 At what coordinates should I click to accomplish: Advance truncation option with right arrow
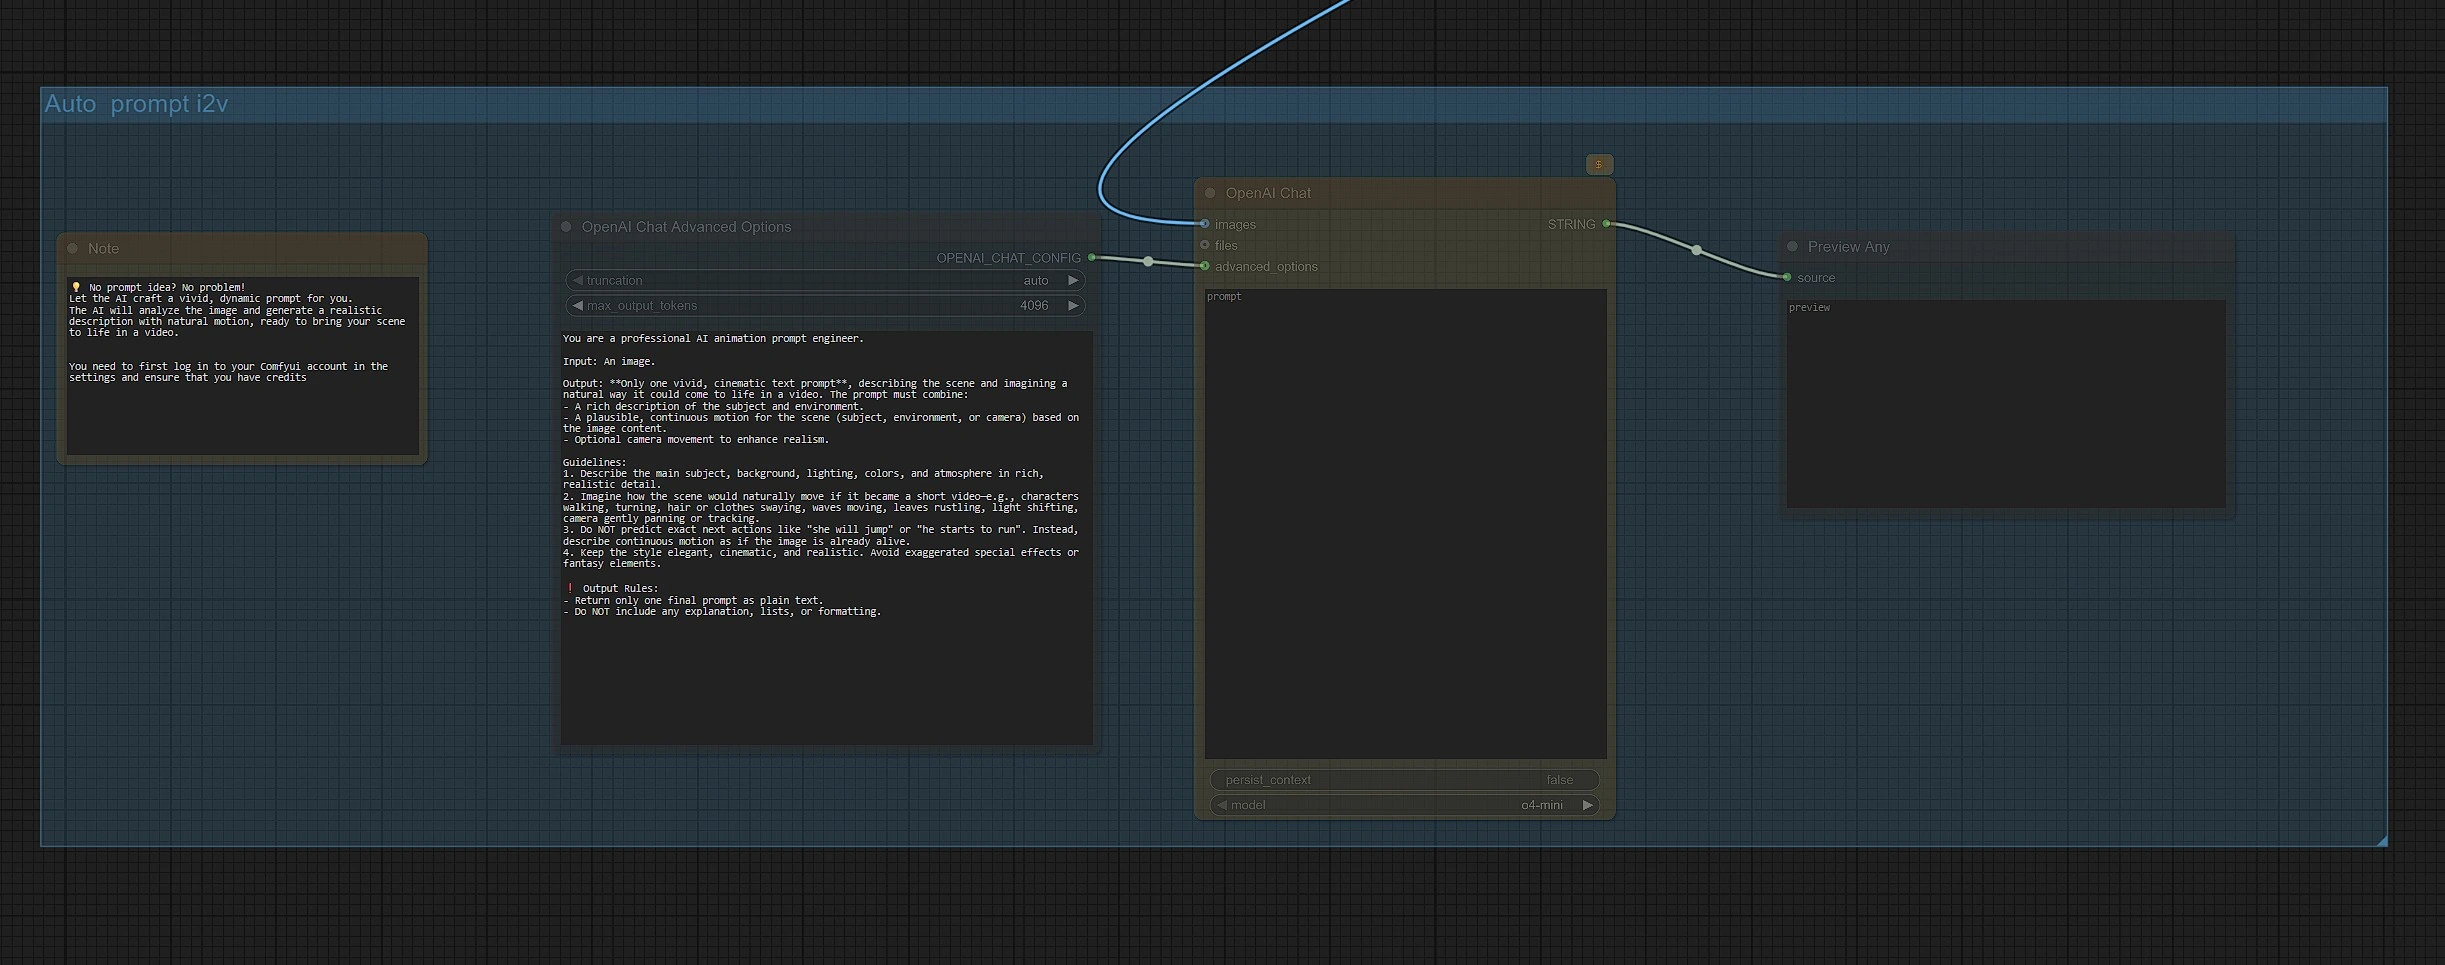click(1073, 281)
